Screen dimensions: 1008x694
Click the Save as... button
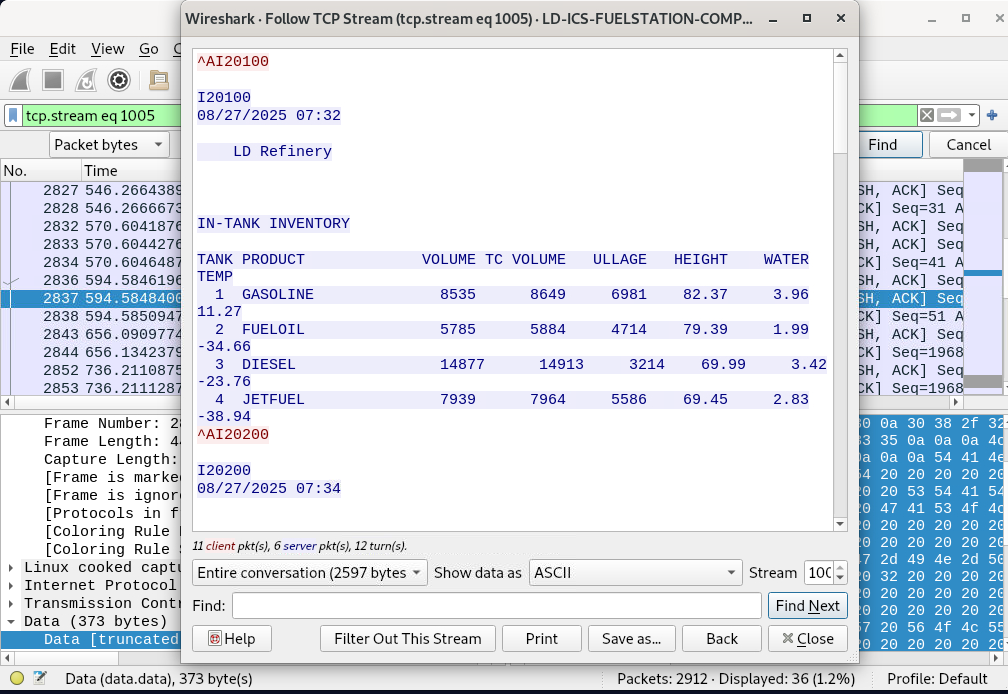631,639
